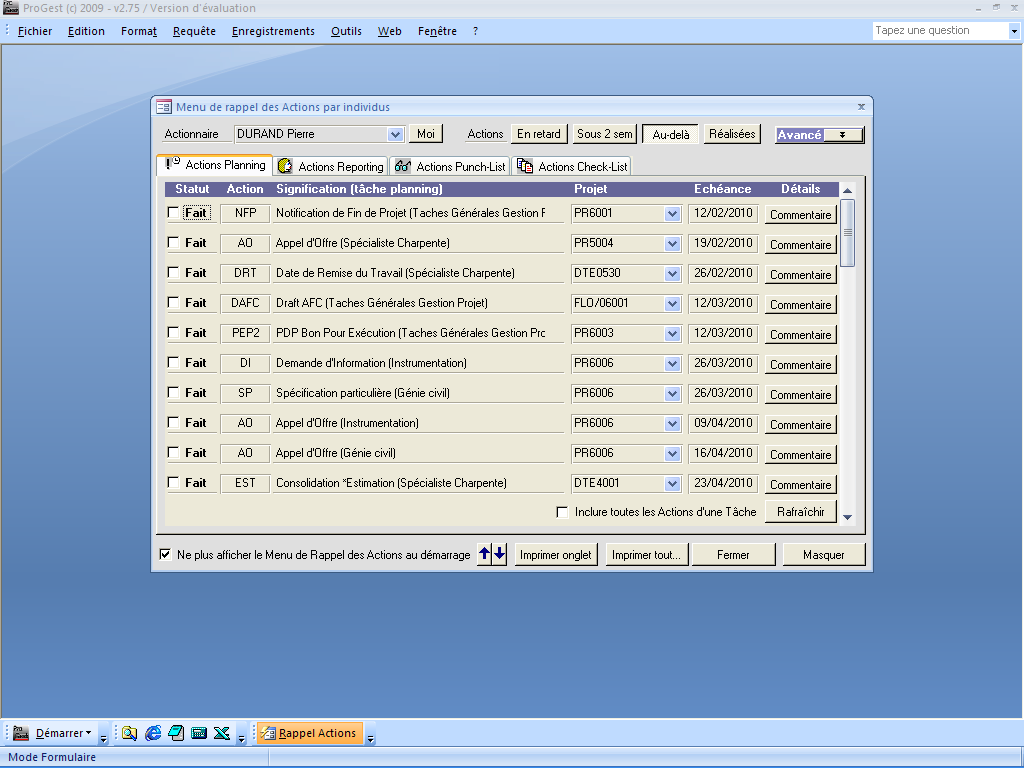This screenshot has height=768, width=1024.
Task: Expand the Avancé dropdown
Action: pyautogui.click(x=843, y=135)
